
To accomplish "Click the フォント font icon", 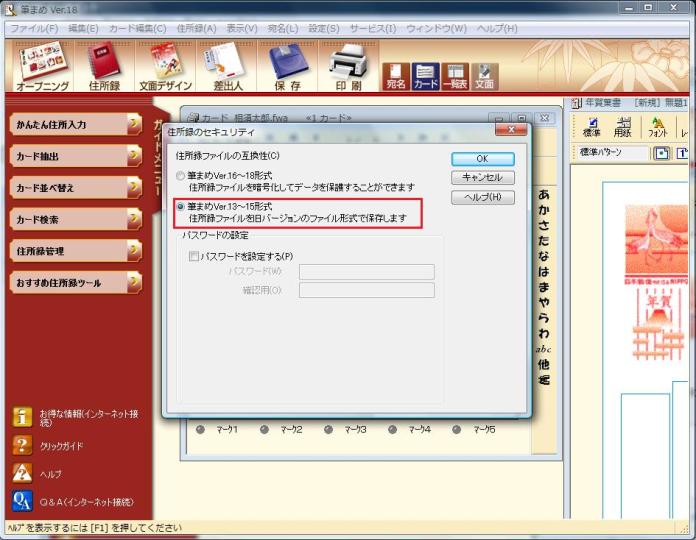I will (x=657, y=127).
